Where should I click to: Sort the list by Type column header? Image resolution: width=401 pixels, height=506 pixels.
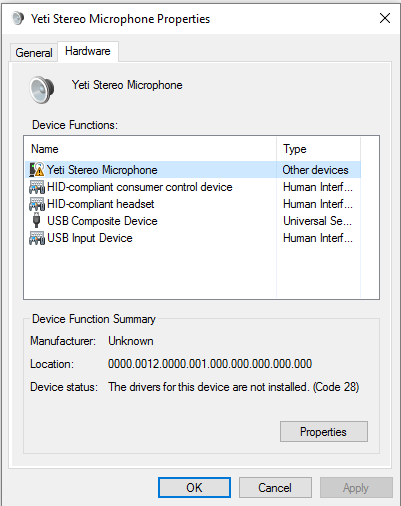point(318,149)
